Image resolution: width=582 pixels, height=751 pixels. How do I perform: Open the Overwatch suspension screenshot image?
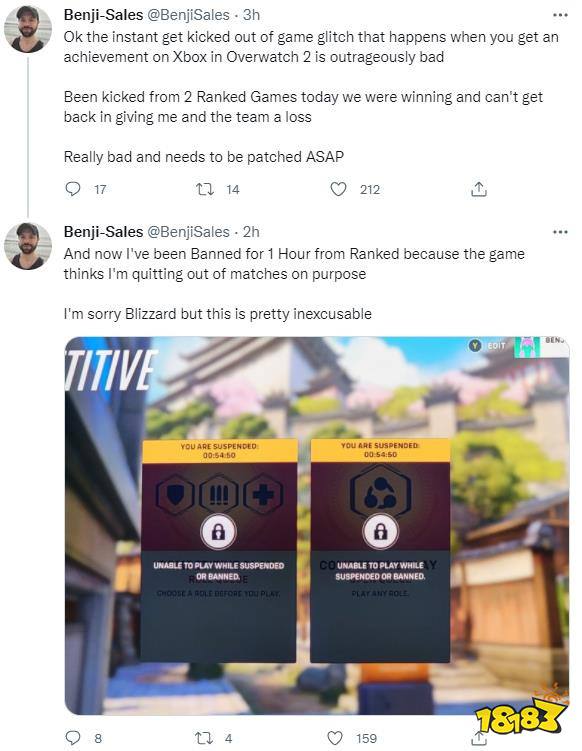(317, 525)
